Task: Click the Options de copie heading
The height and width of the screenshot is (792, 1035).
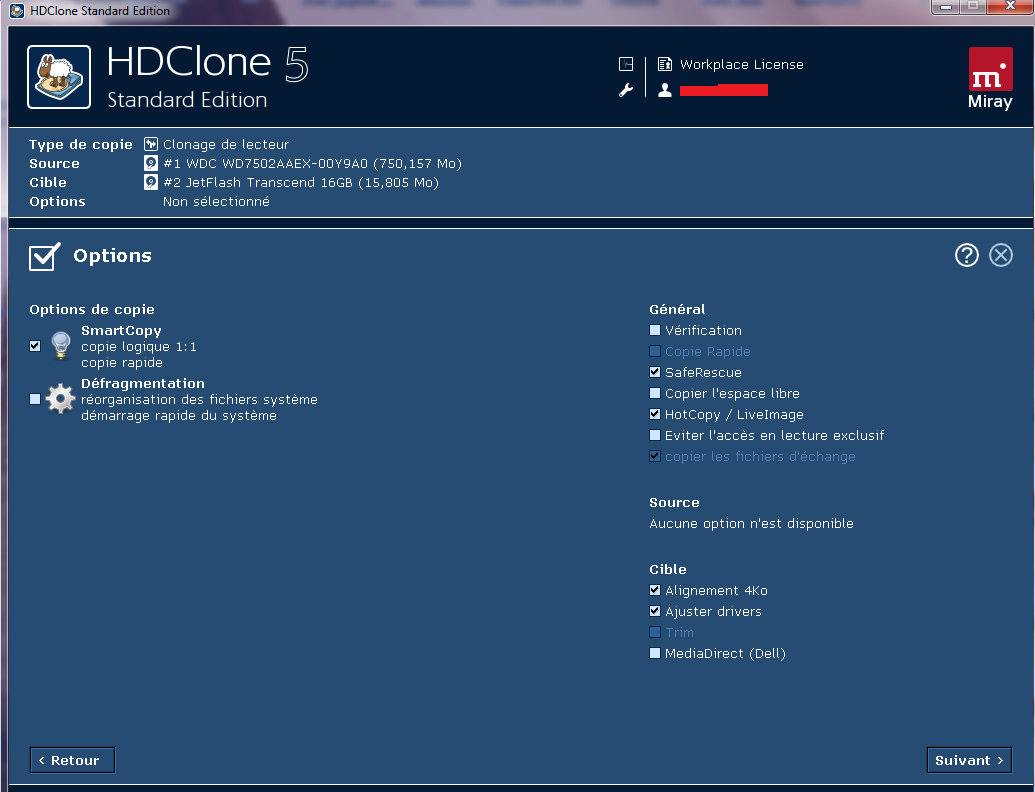Action: pyautogui.click(x=92, y=309)
